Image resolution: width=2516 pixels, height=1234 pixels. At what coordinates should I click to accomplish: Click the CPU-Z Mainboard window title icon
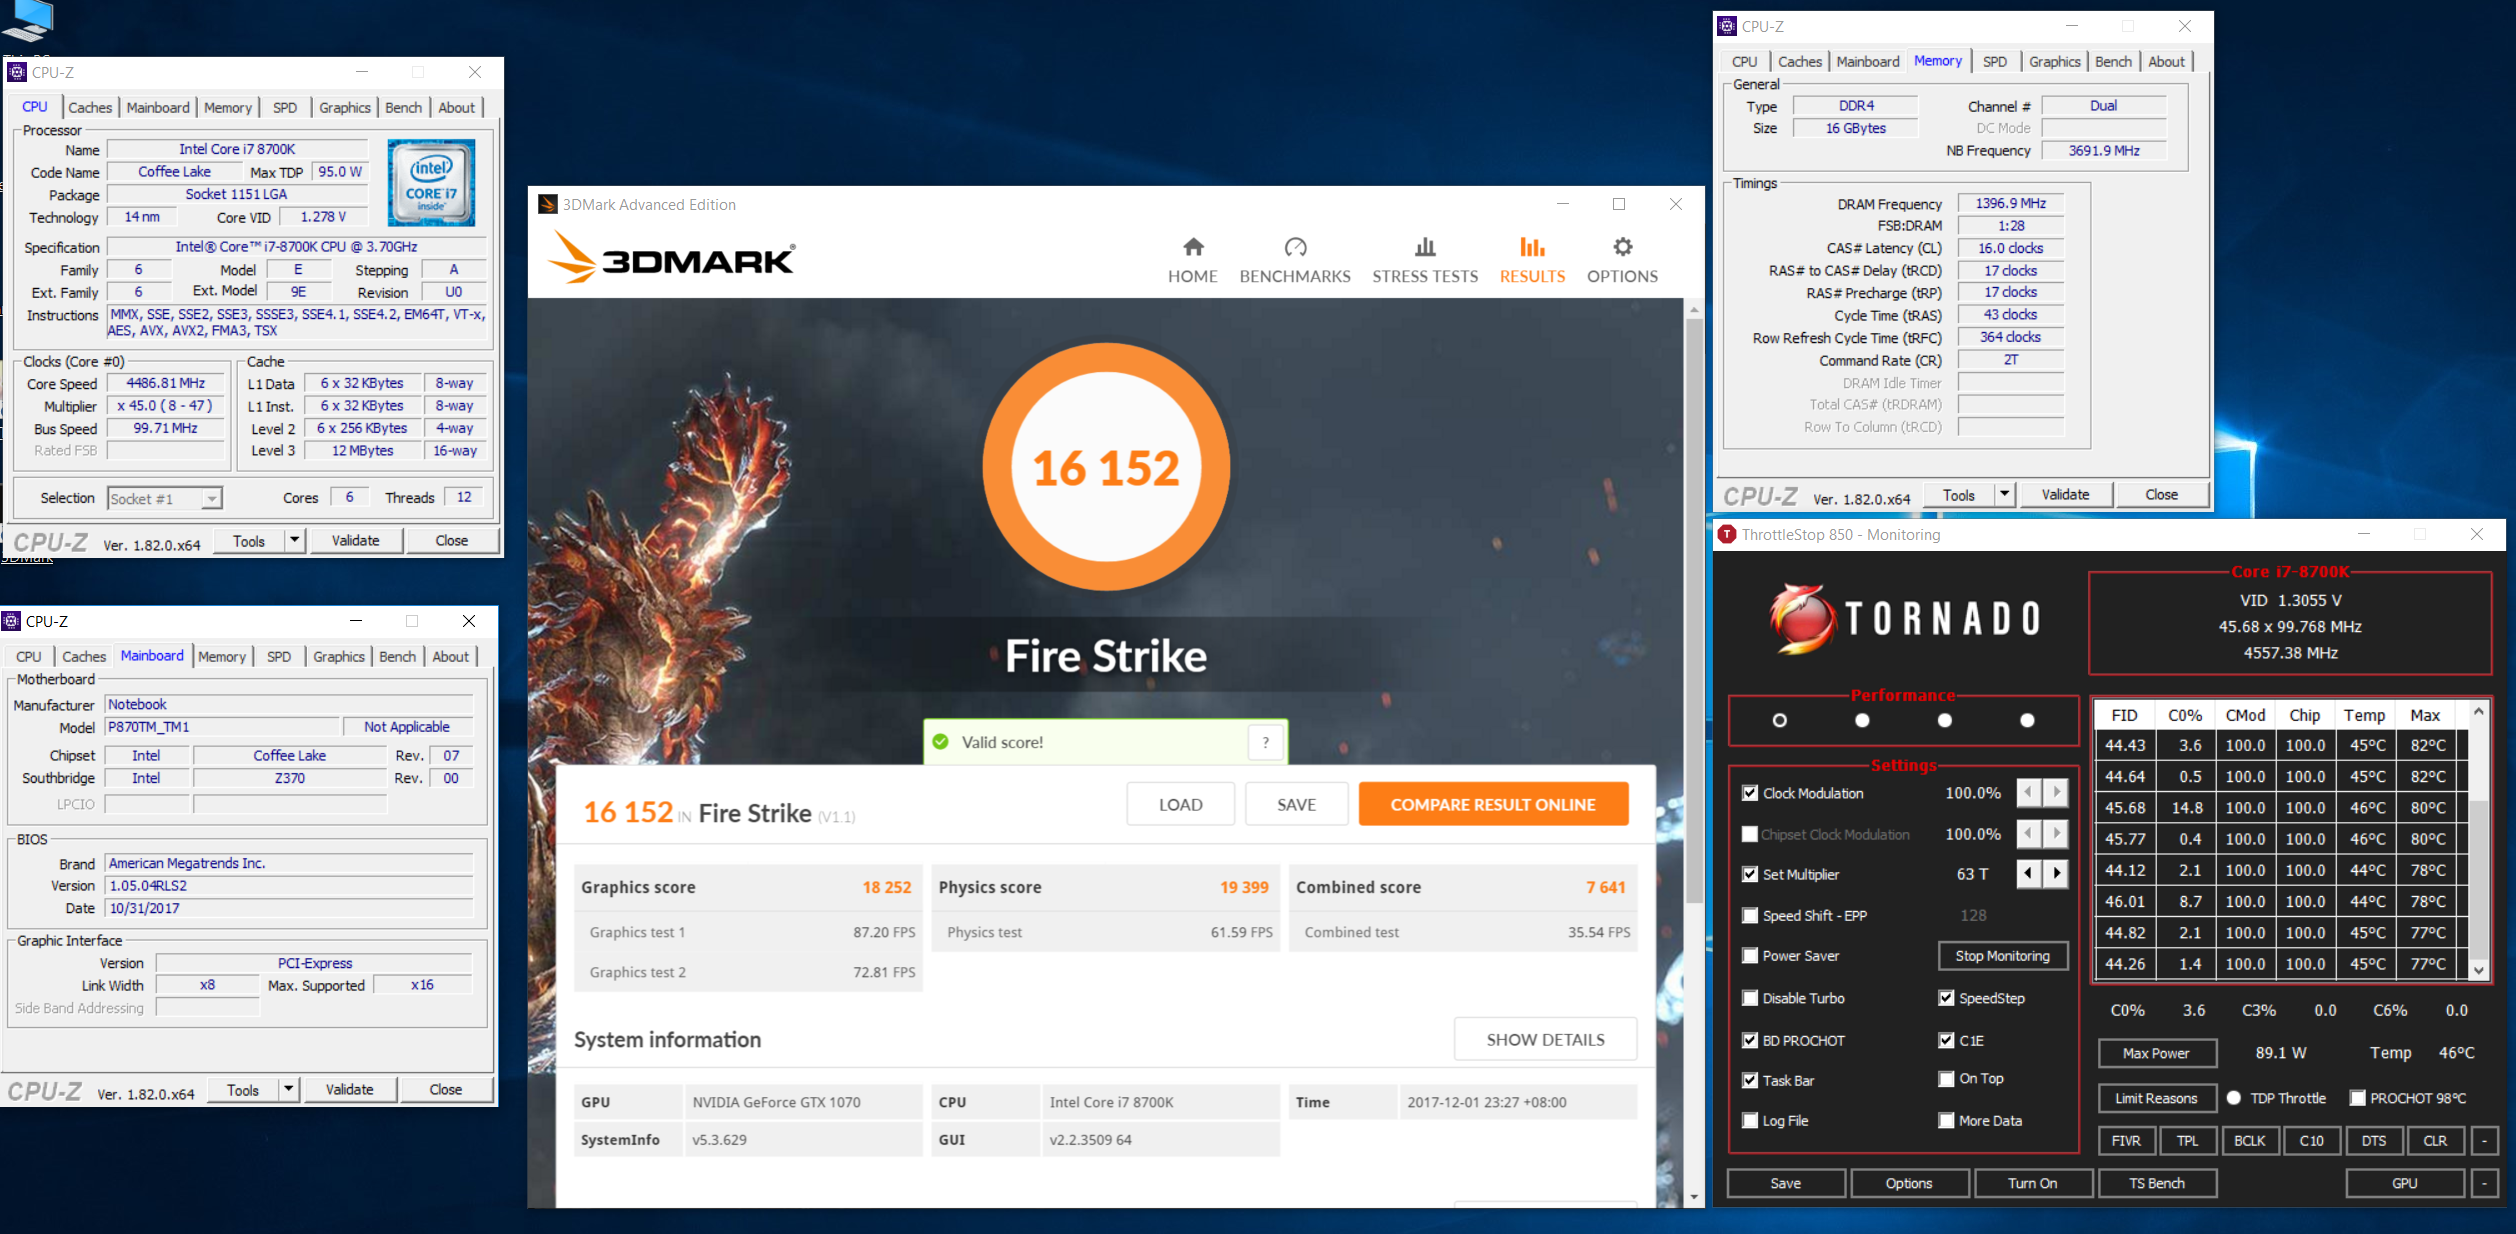pos(11,621)
